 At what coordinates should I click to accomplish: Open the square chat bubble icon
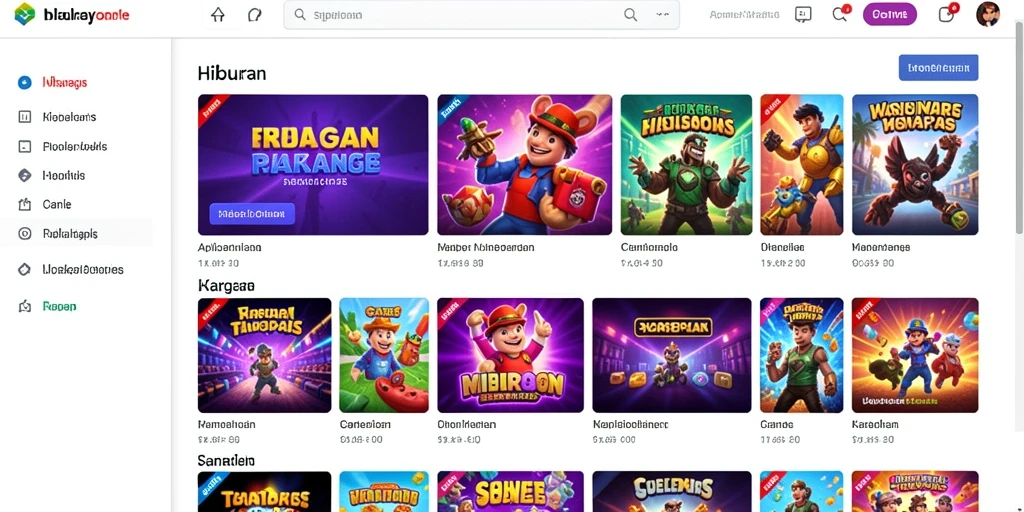(803, 14)
